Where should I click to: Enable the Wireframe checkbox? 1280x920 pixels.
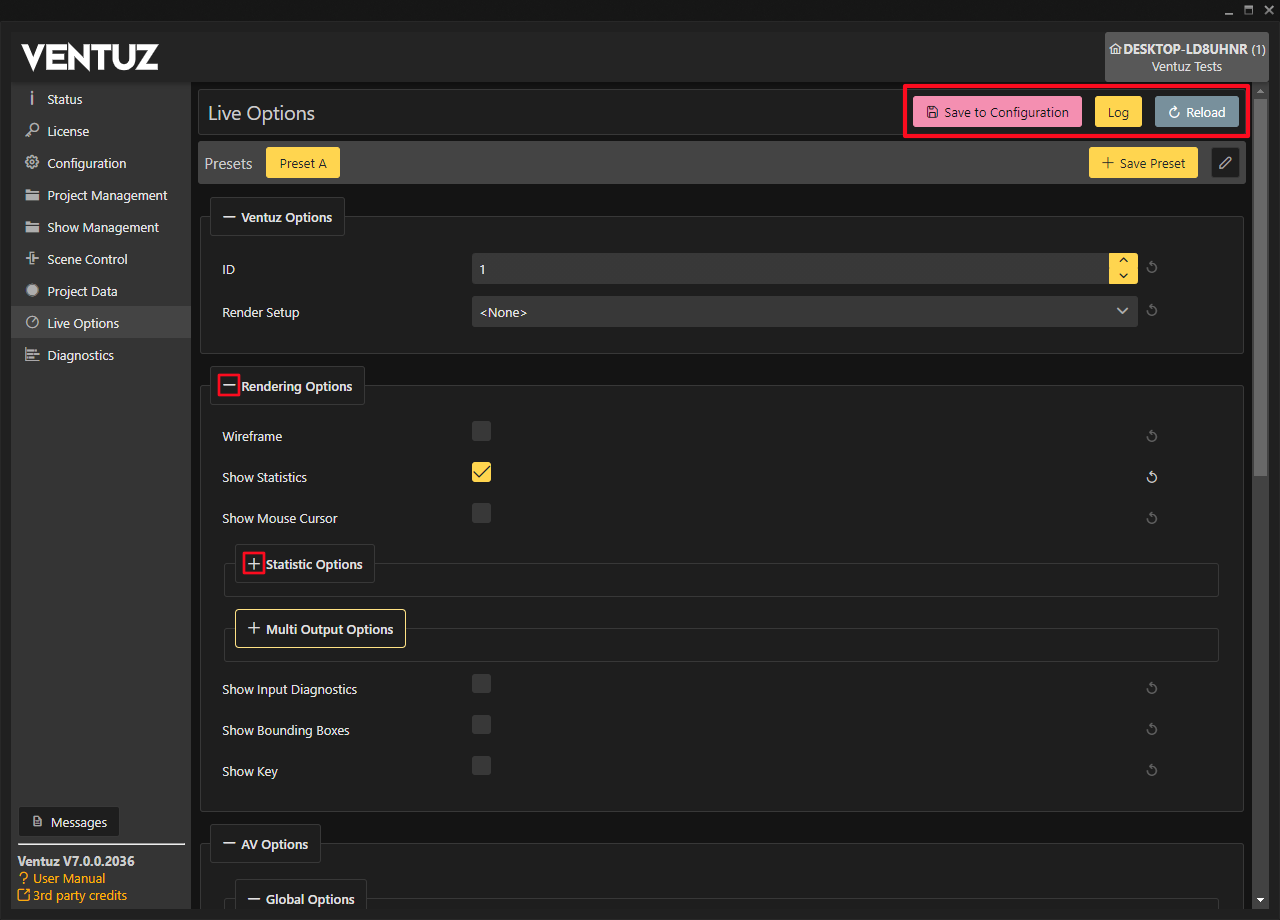click(x=481, y=431)
